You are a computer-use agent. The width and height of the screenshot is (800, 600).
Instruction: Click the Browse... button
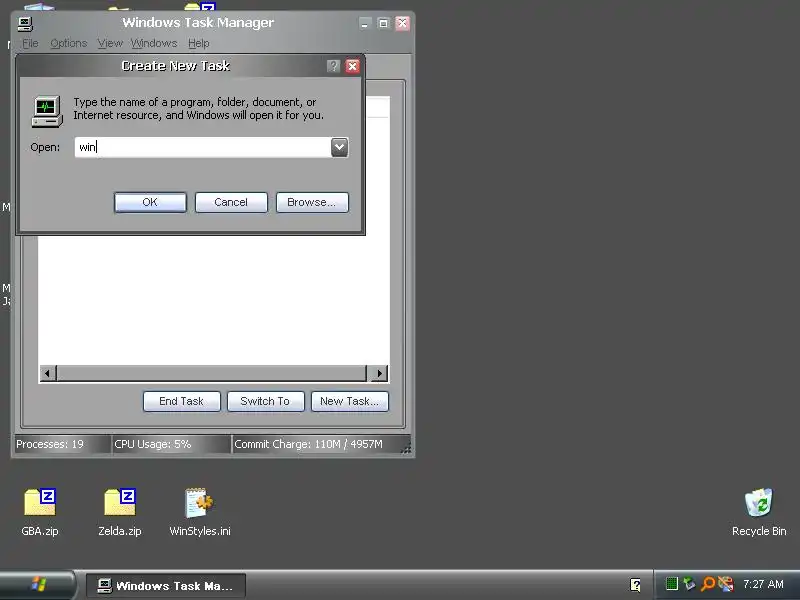point(312,202)
